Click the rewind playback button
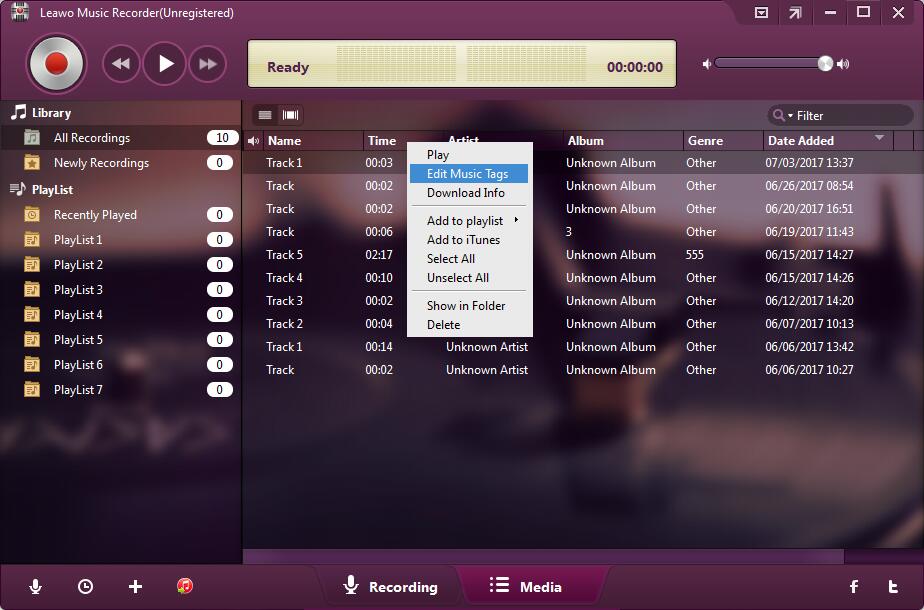The width and height of the screenshot is (924, 610). coord(121,65)
